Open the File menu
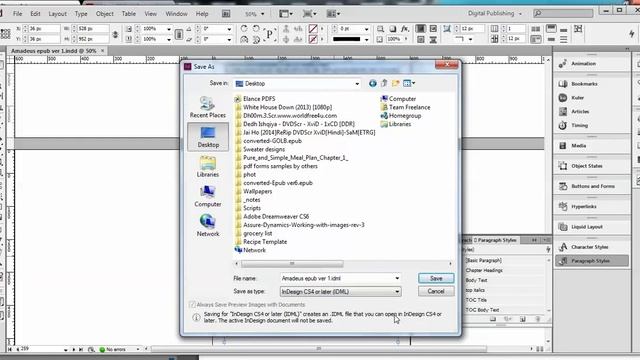Viewport: 640px width, 360px height. [x=18, y=13]
